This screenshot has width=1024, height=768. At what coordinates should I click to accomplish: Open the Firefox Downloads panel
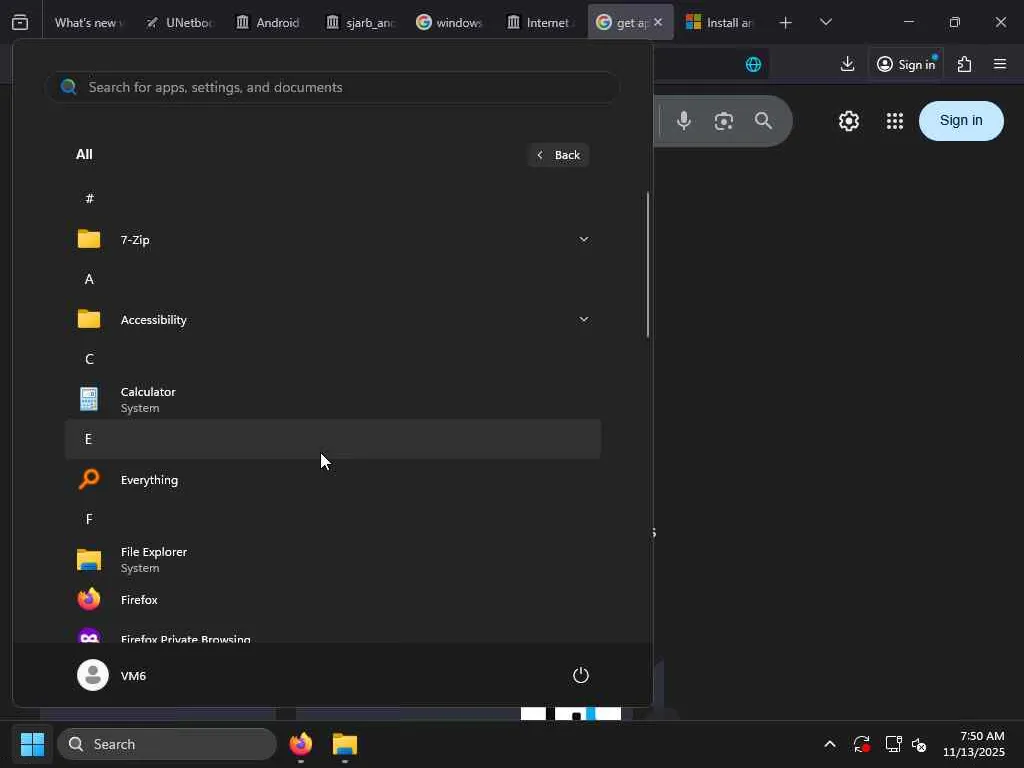click(847, 64)
